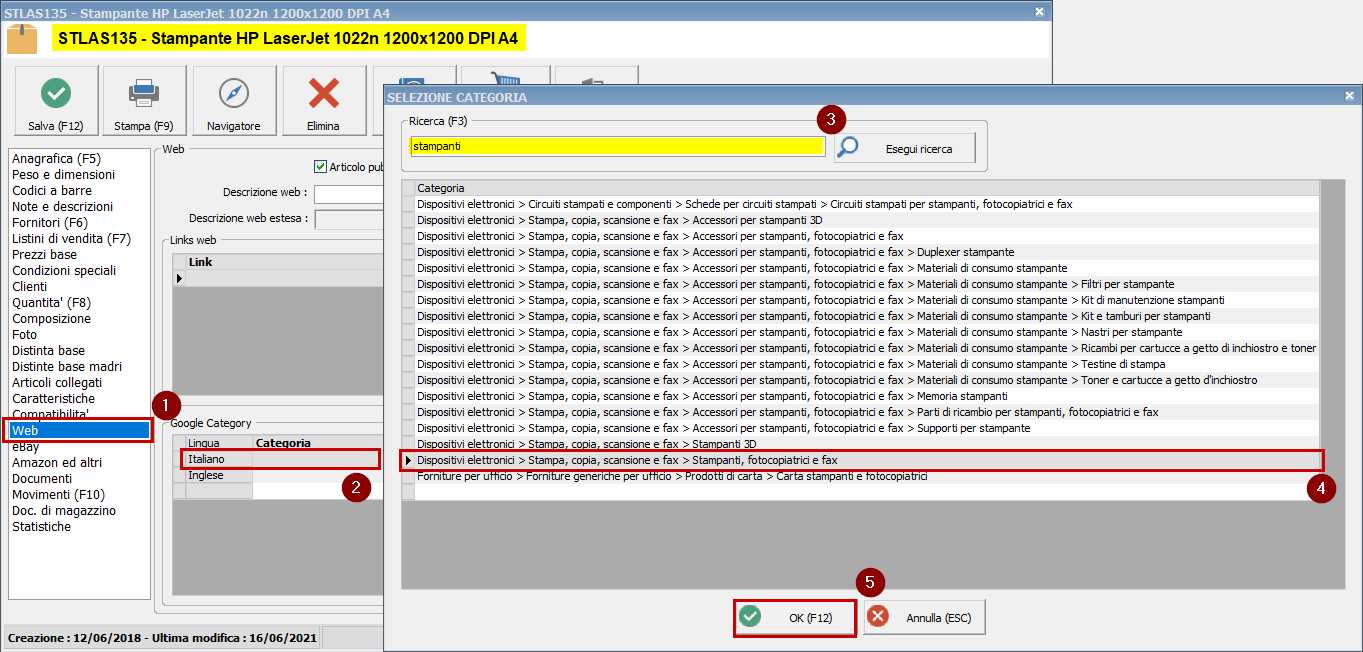Viewport: 1363px width, 652px height.
Task: Delete the article with the Elimina button
Action: tap(324, 101)
